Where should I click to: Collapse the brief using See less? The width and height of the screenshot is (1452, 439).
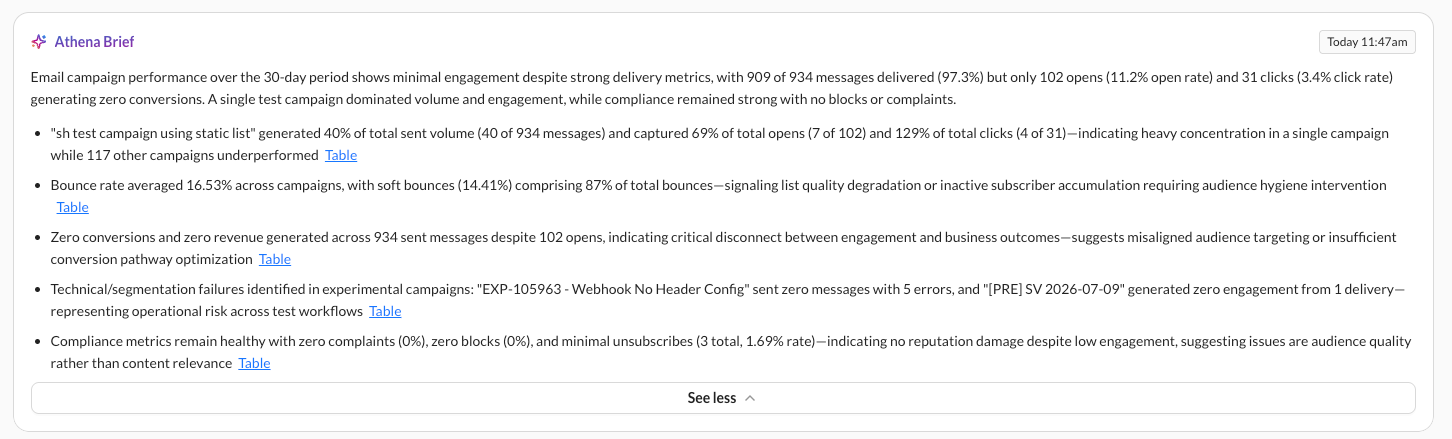723,398
